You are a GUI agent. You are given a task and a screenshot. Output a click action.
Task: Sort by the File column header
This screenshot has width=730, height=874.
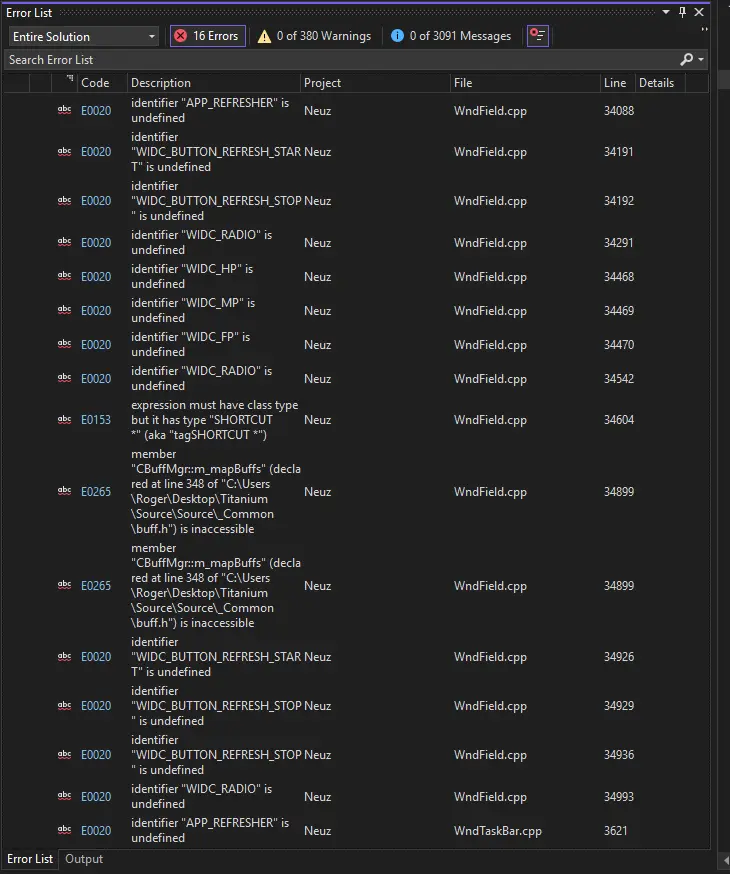[525, 82]
